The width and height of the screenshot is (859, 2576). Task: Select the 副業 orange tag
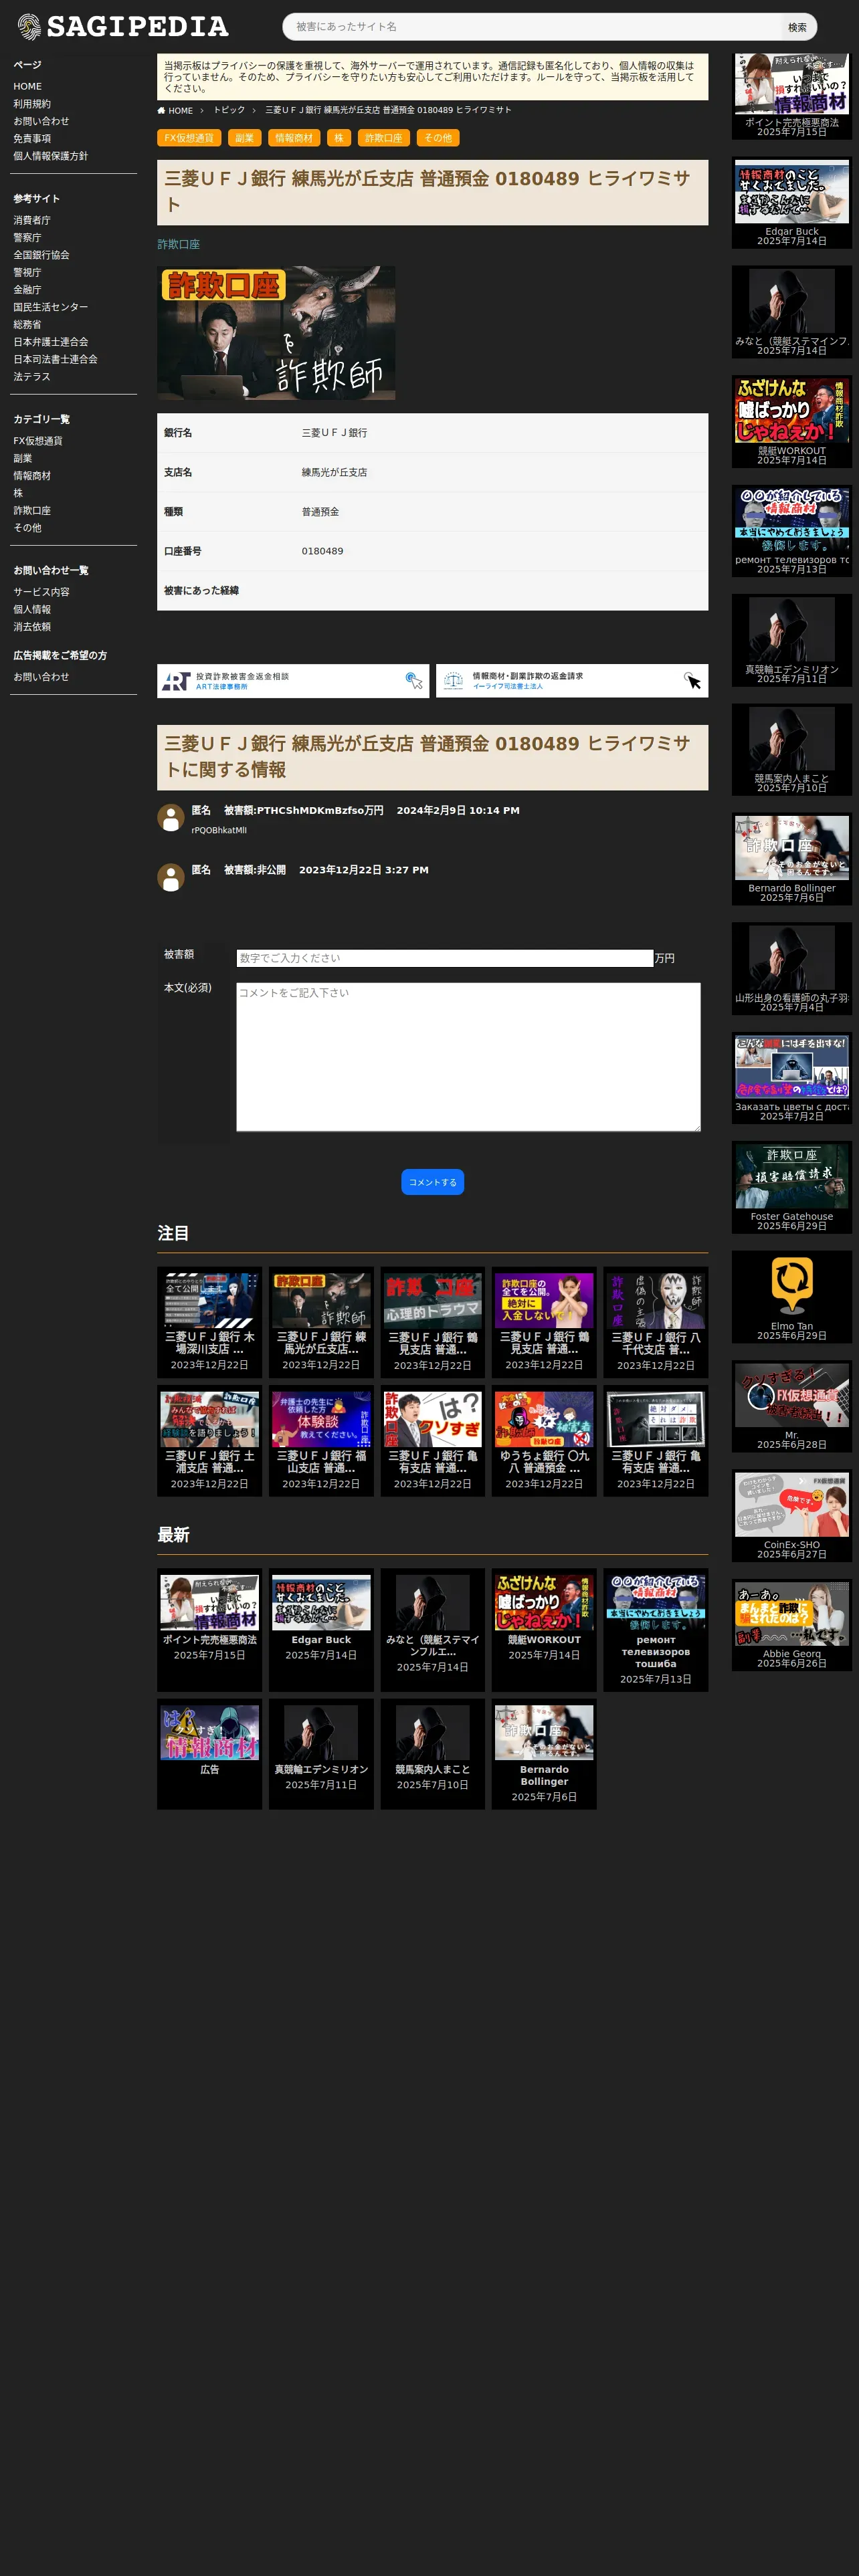click(x=245, y=138)
